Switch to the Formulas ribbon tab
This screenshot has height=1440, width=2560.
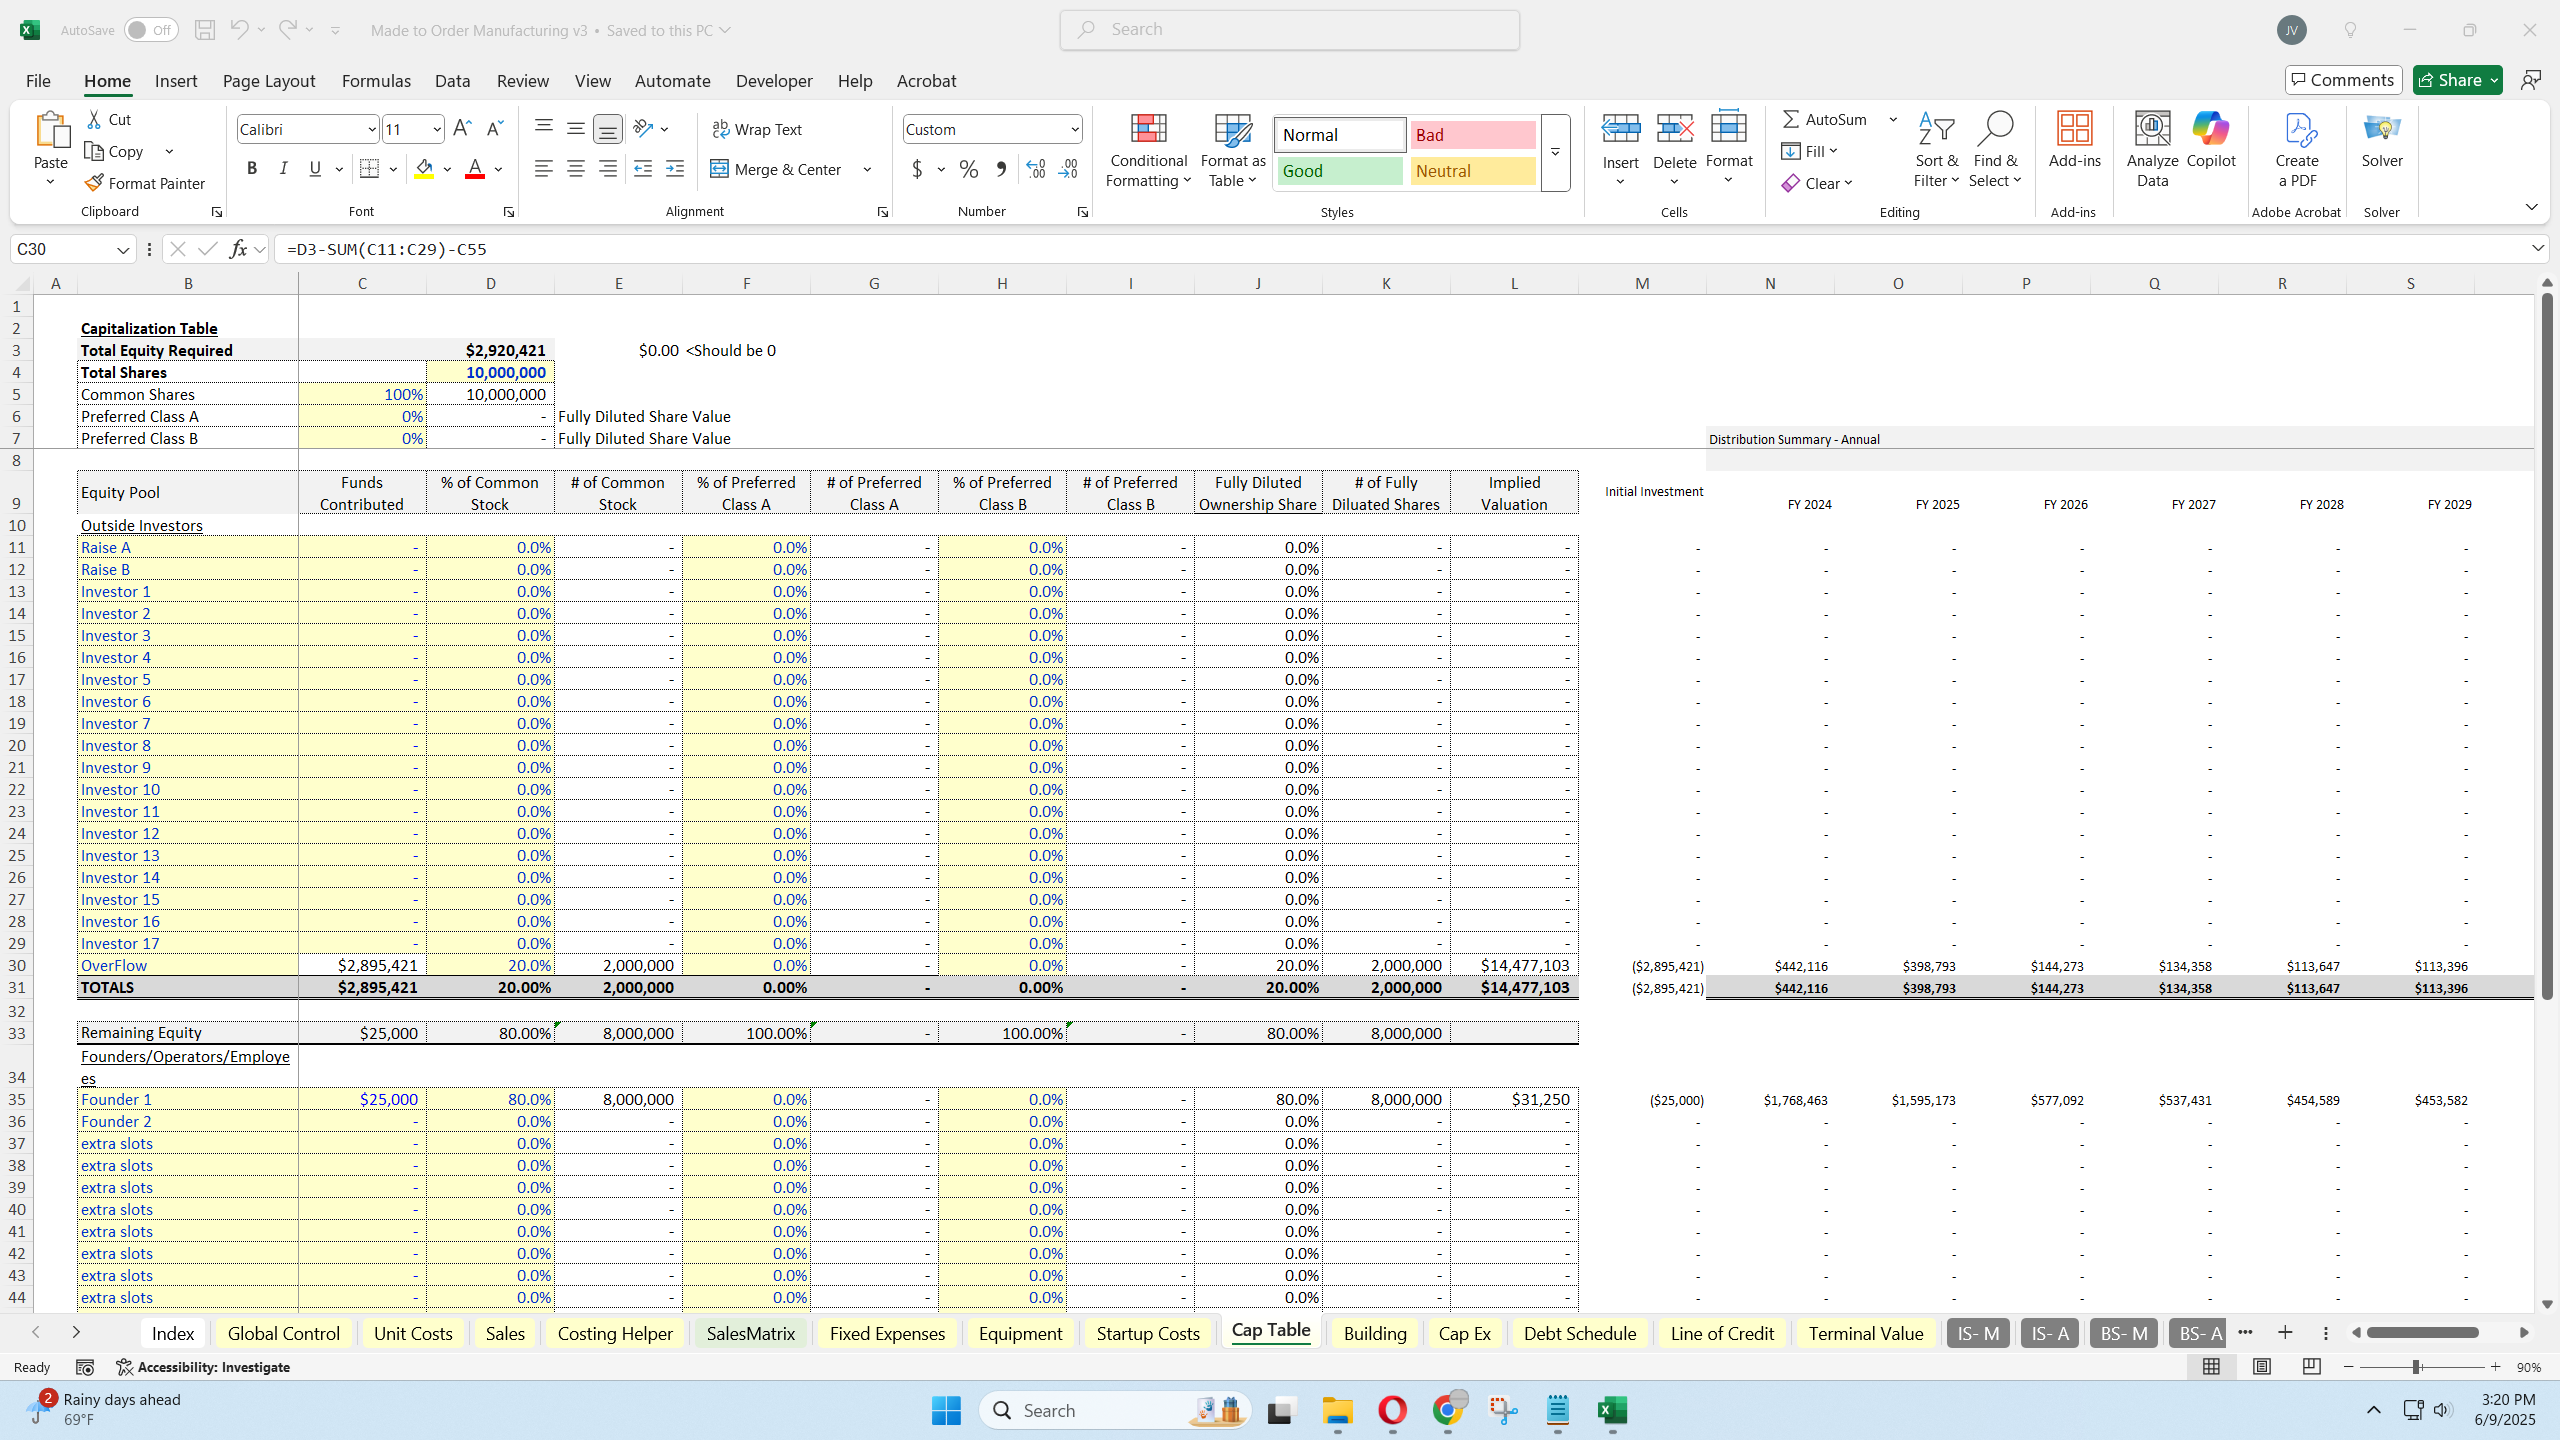click(375, 81)
